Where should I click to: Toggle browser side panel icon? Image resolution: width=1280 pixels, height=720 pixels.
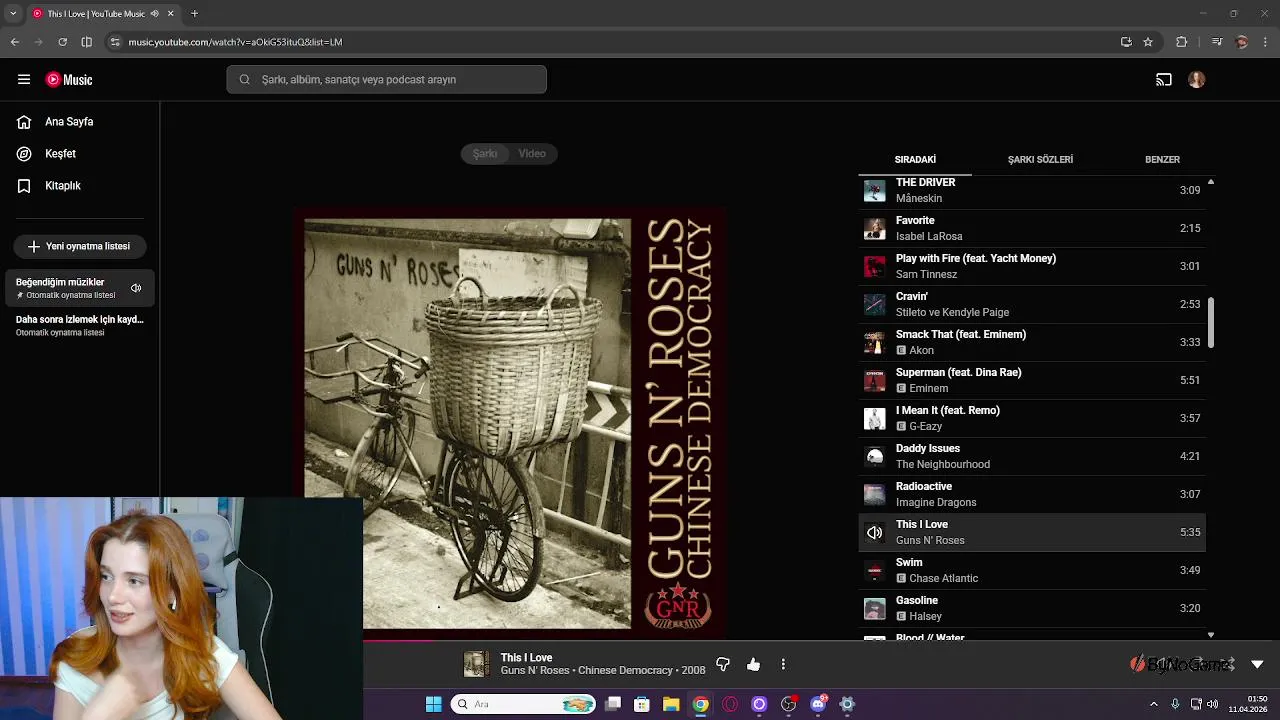(87, 42)
